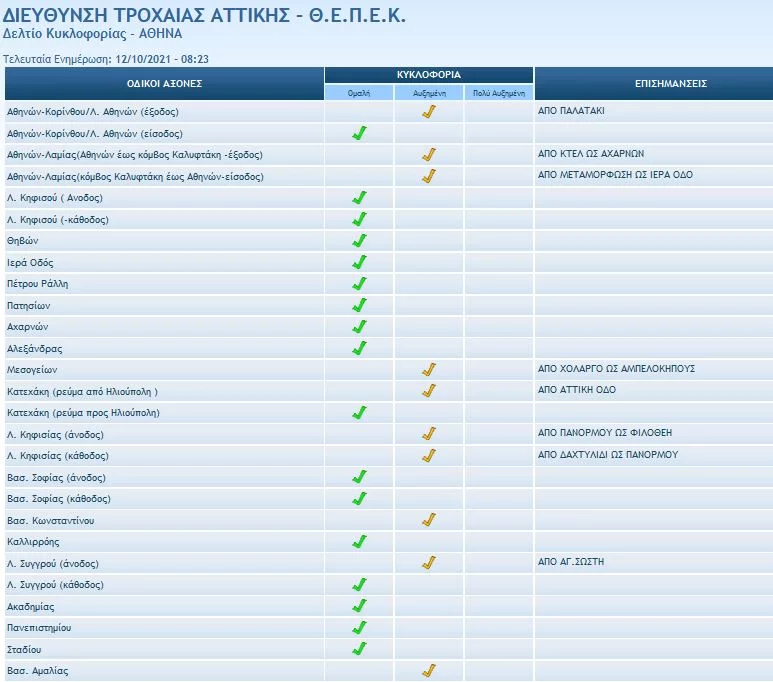Click green checkmark in Σταδίου row
The image size is (773, 682).
[x=359, y=649]
